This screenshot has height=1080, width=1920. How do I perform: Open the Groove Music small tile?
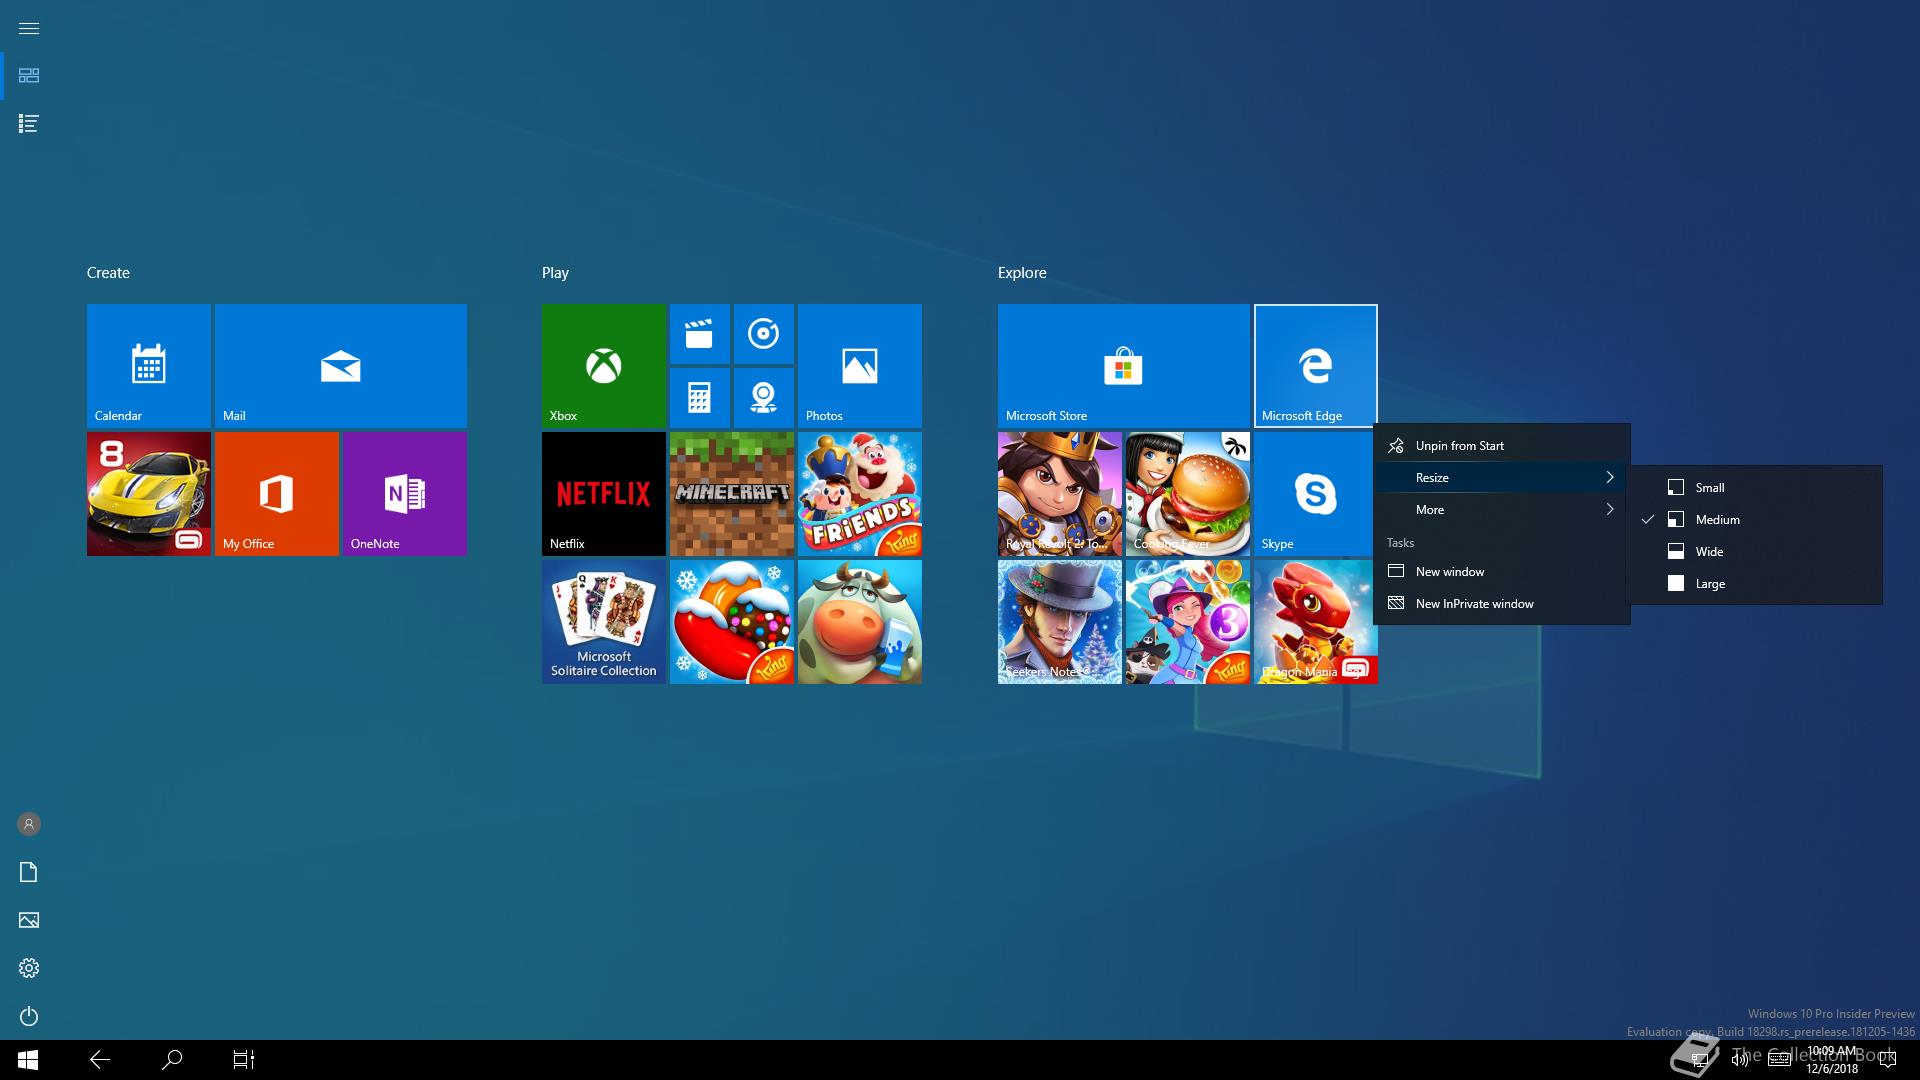click(763, 334)
